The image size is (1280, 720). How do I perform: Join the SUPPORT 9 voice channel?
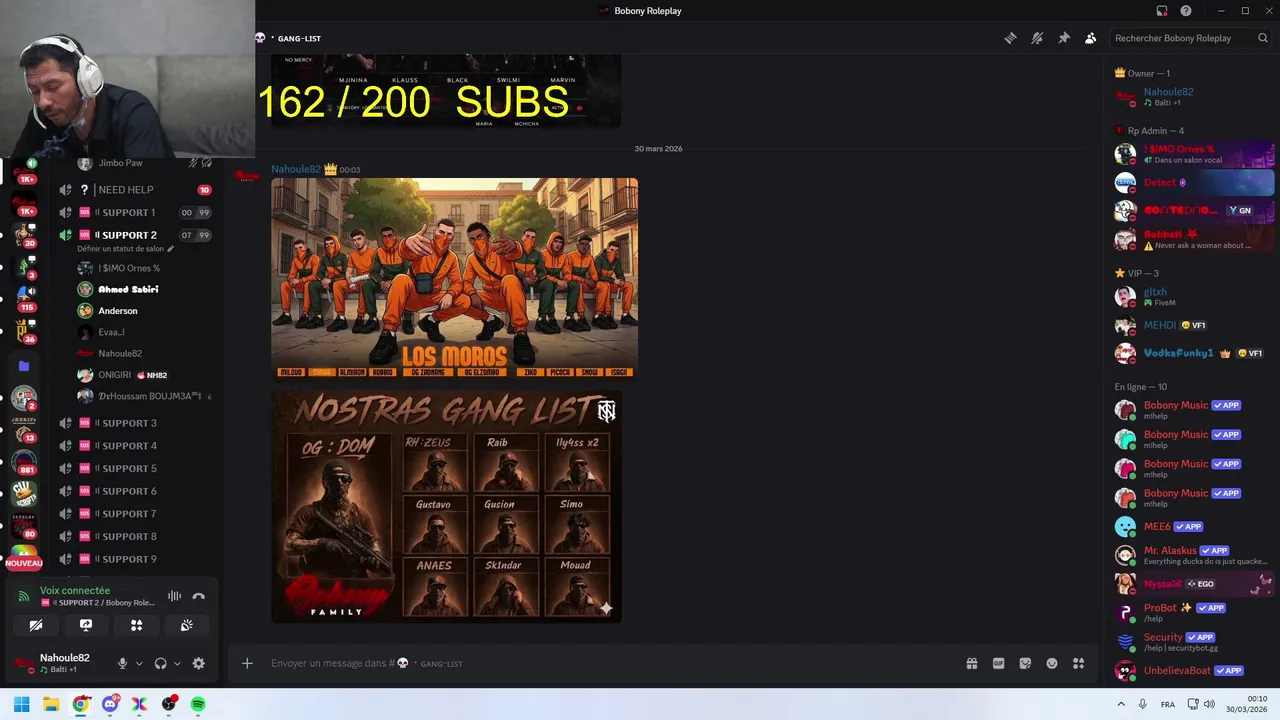(135, 559)
